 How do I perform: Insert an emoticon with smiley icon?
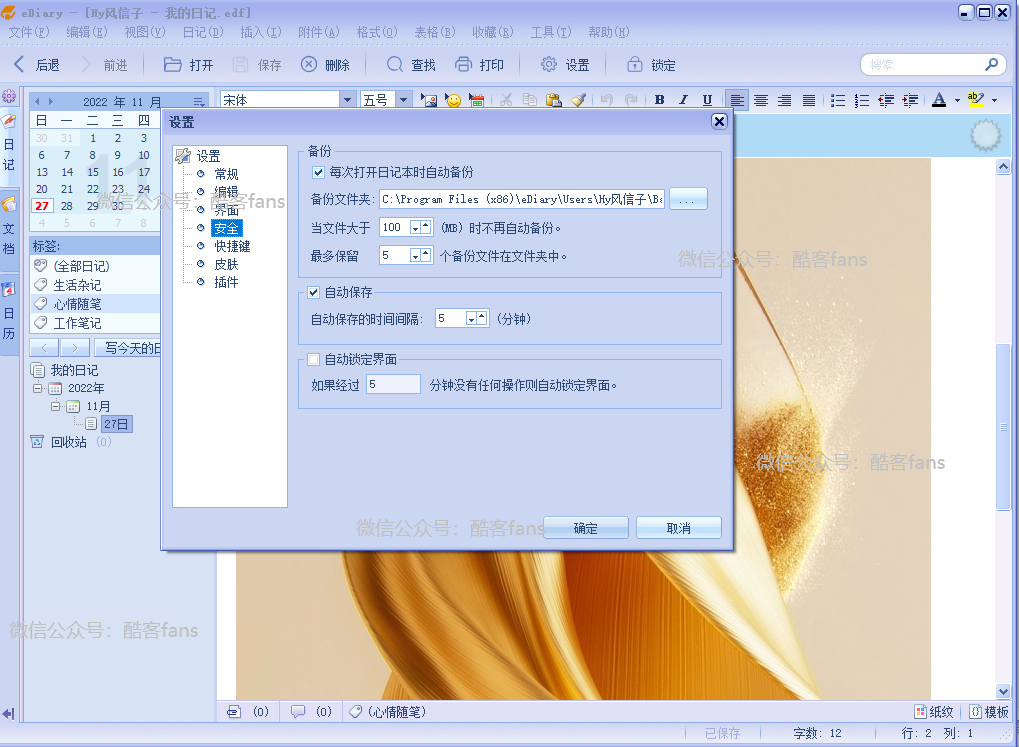click(453, 100)
